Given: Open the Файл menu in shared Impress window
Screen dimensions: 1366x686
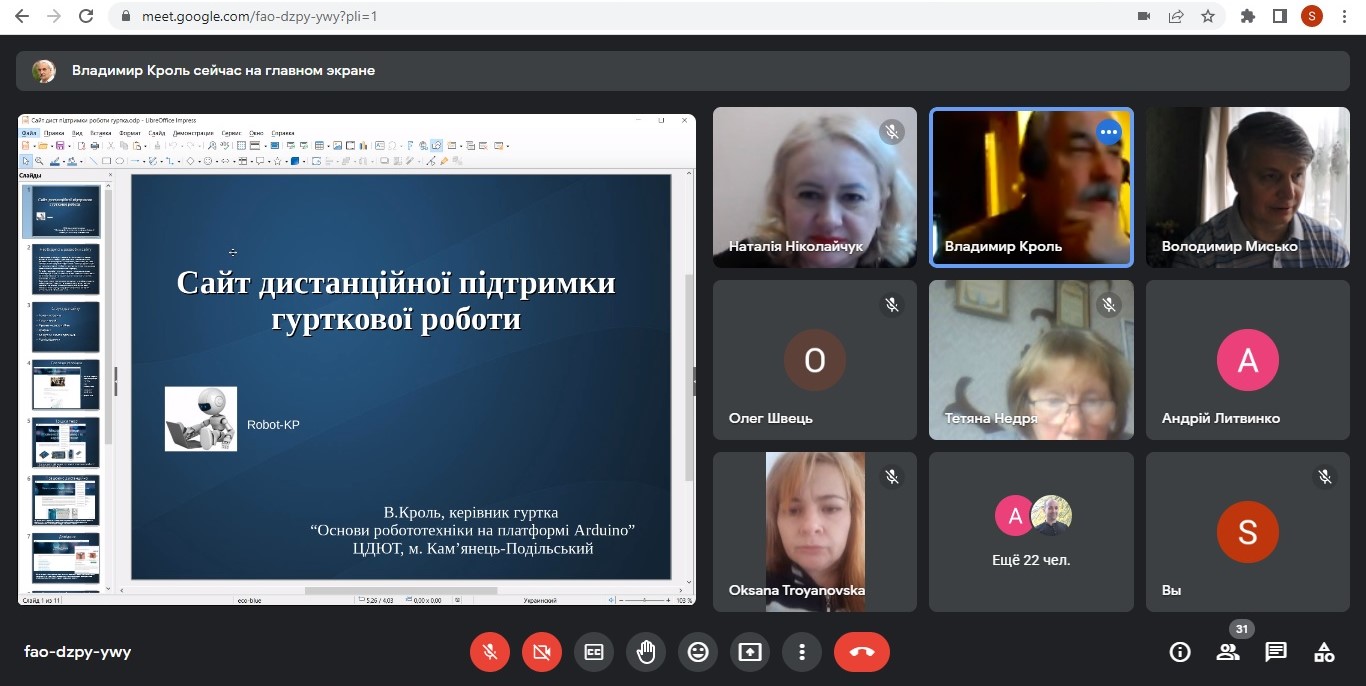Looking at the screenshot, I should [x=29, y=133].
